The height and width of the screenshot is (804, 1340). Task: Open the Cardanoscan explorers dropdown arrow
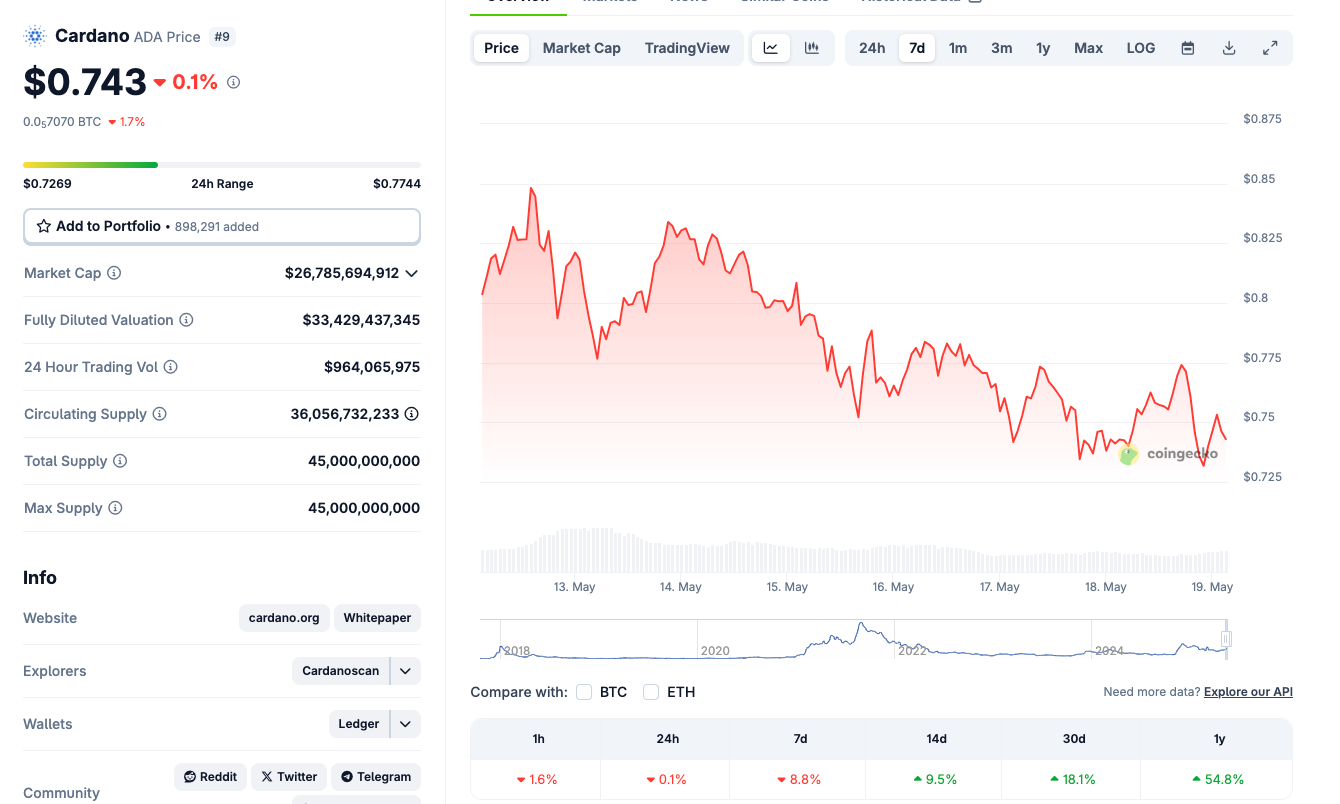coord(405,671)
